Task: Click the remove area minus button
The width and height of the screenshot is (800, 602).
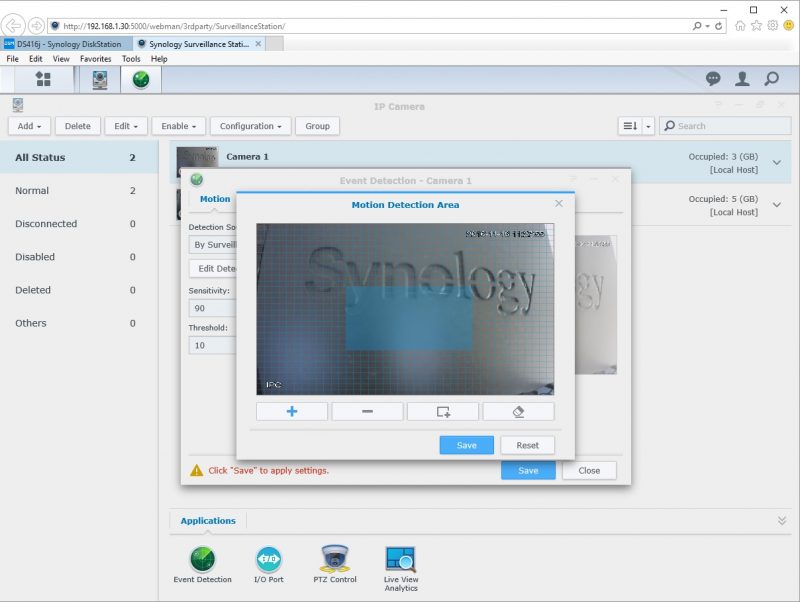Action: click(367, 411)
